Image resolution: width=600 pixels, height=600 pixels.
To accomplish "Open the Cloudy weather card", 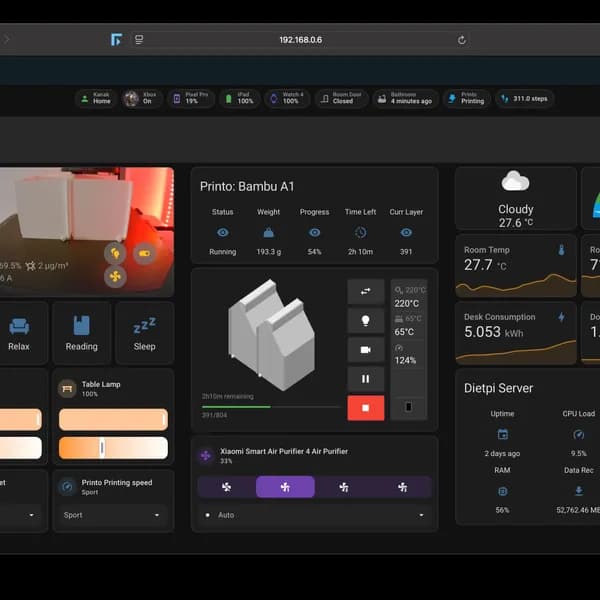I will coord(516,198).
